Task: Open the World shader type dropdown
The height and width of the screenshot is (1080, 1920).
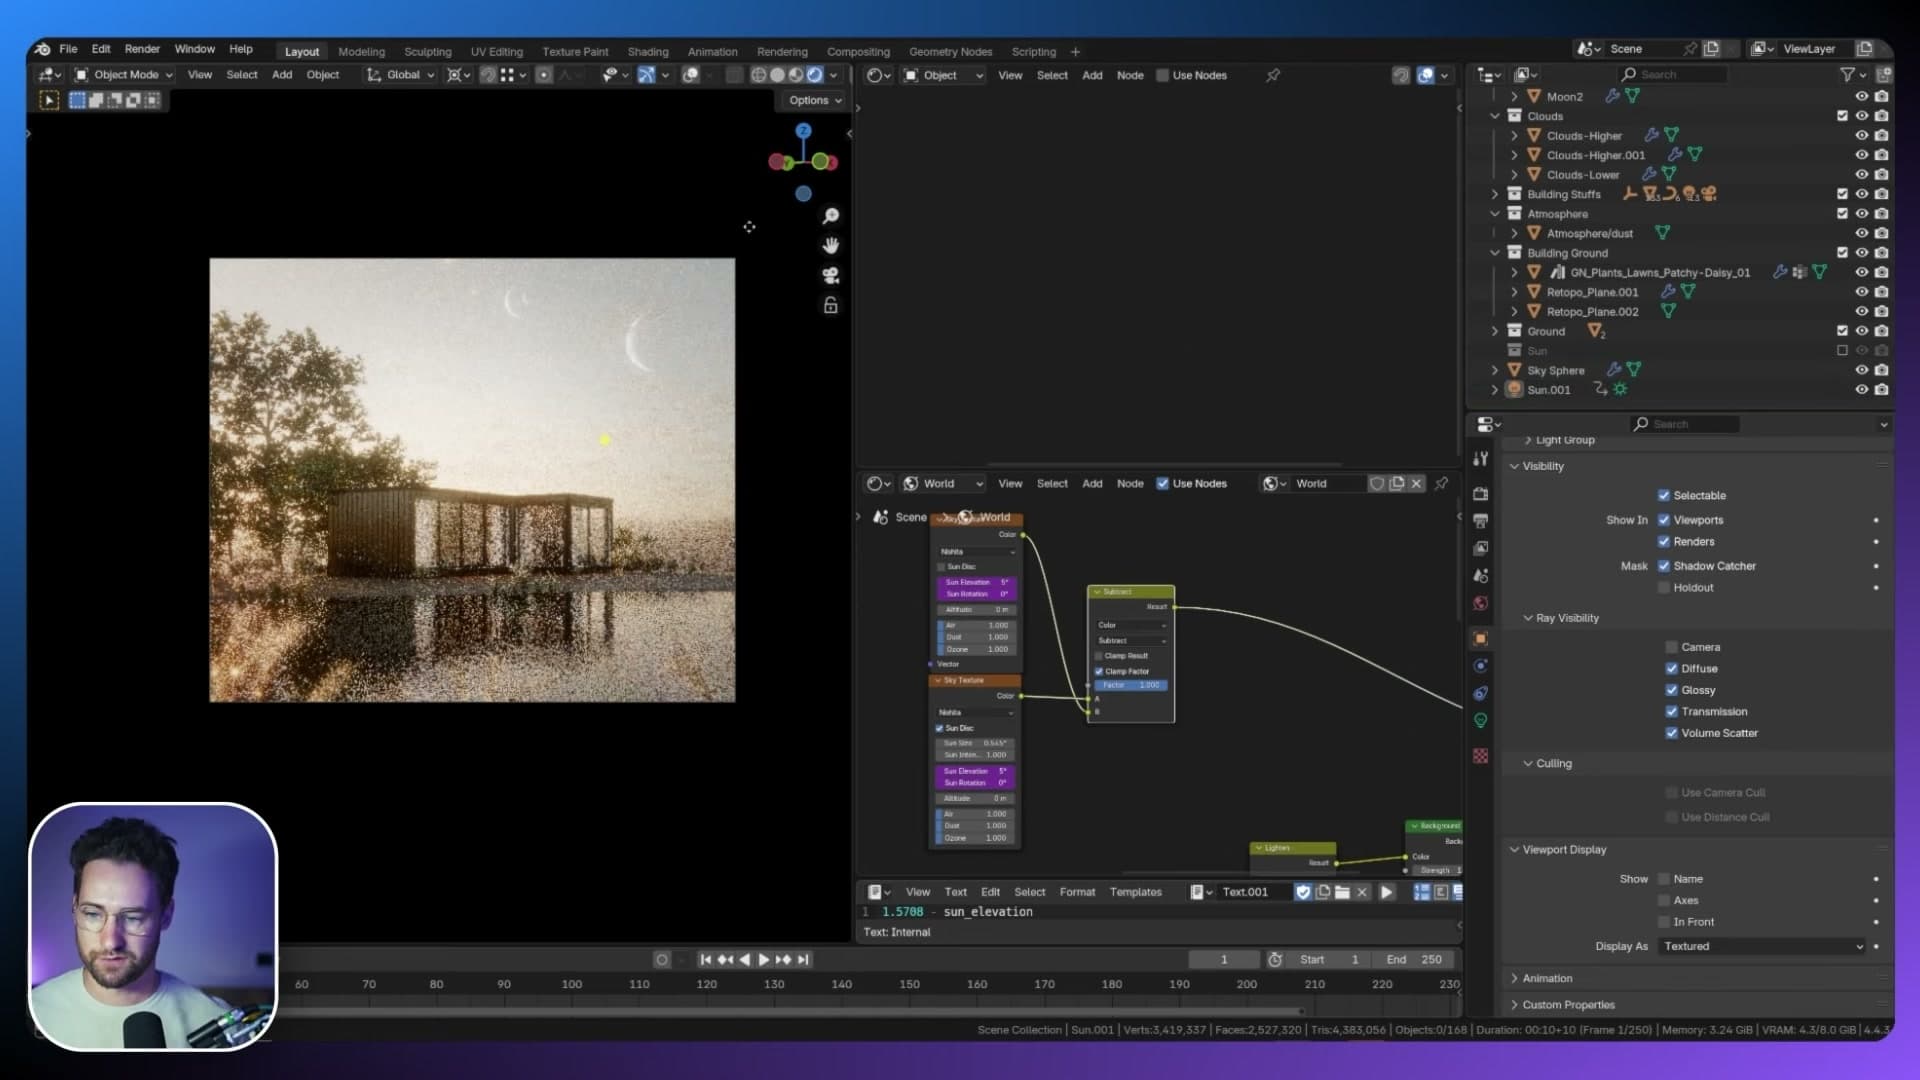Action: pos(941,484)
